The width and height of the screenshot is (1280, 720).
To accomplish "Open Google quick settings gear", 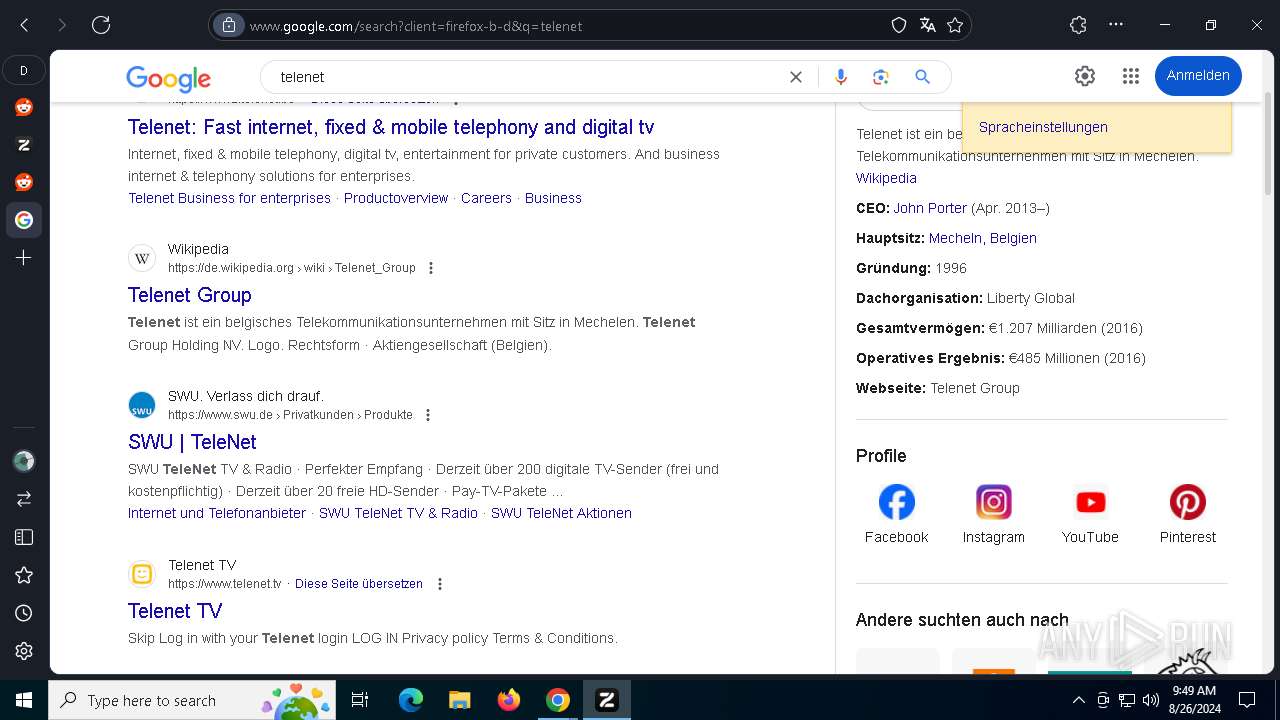I will point(1085,76).
